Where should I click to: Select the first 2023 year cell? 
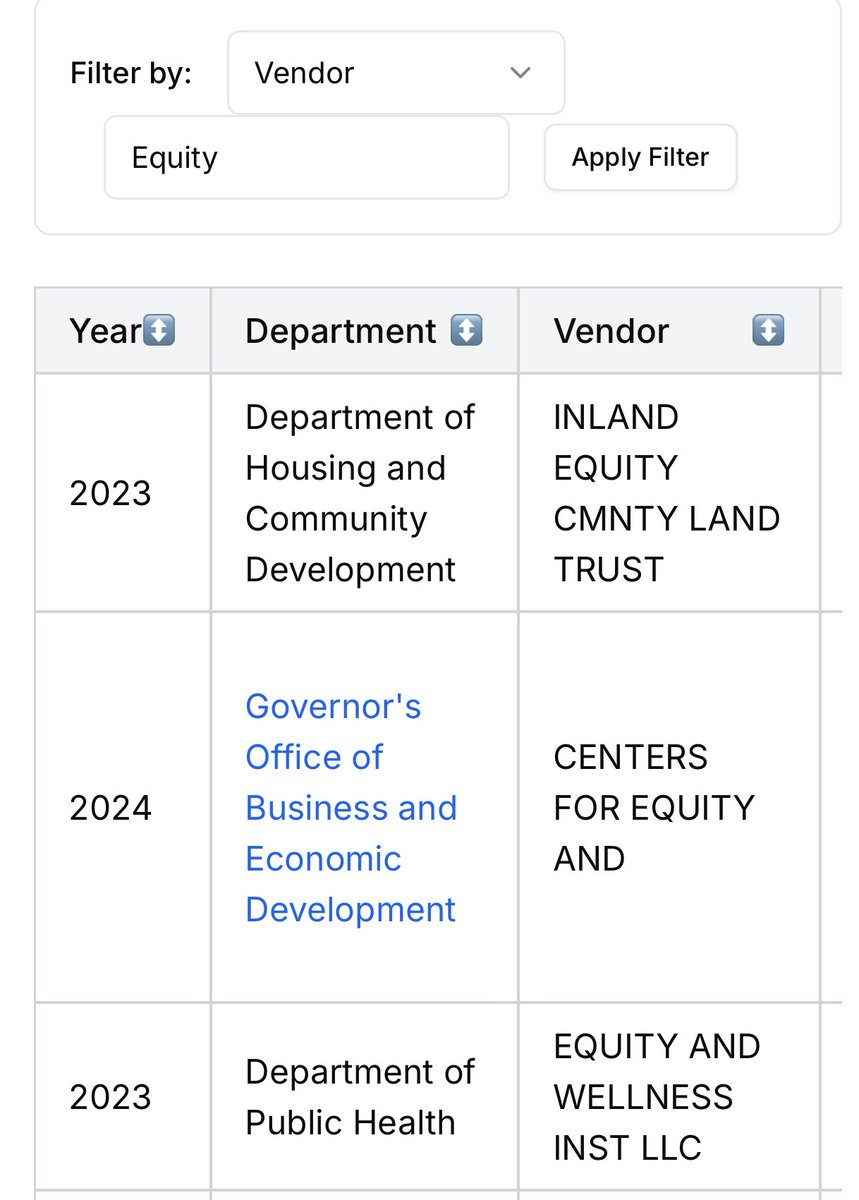pyautogui.click(x=110, y=493)
